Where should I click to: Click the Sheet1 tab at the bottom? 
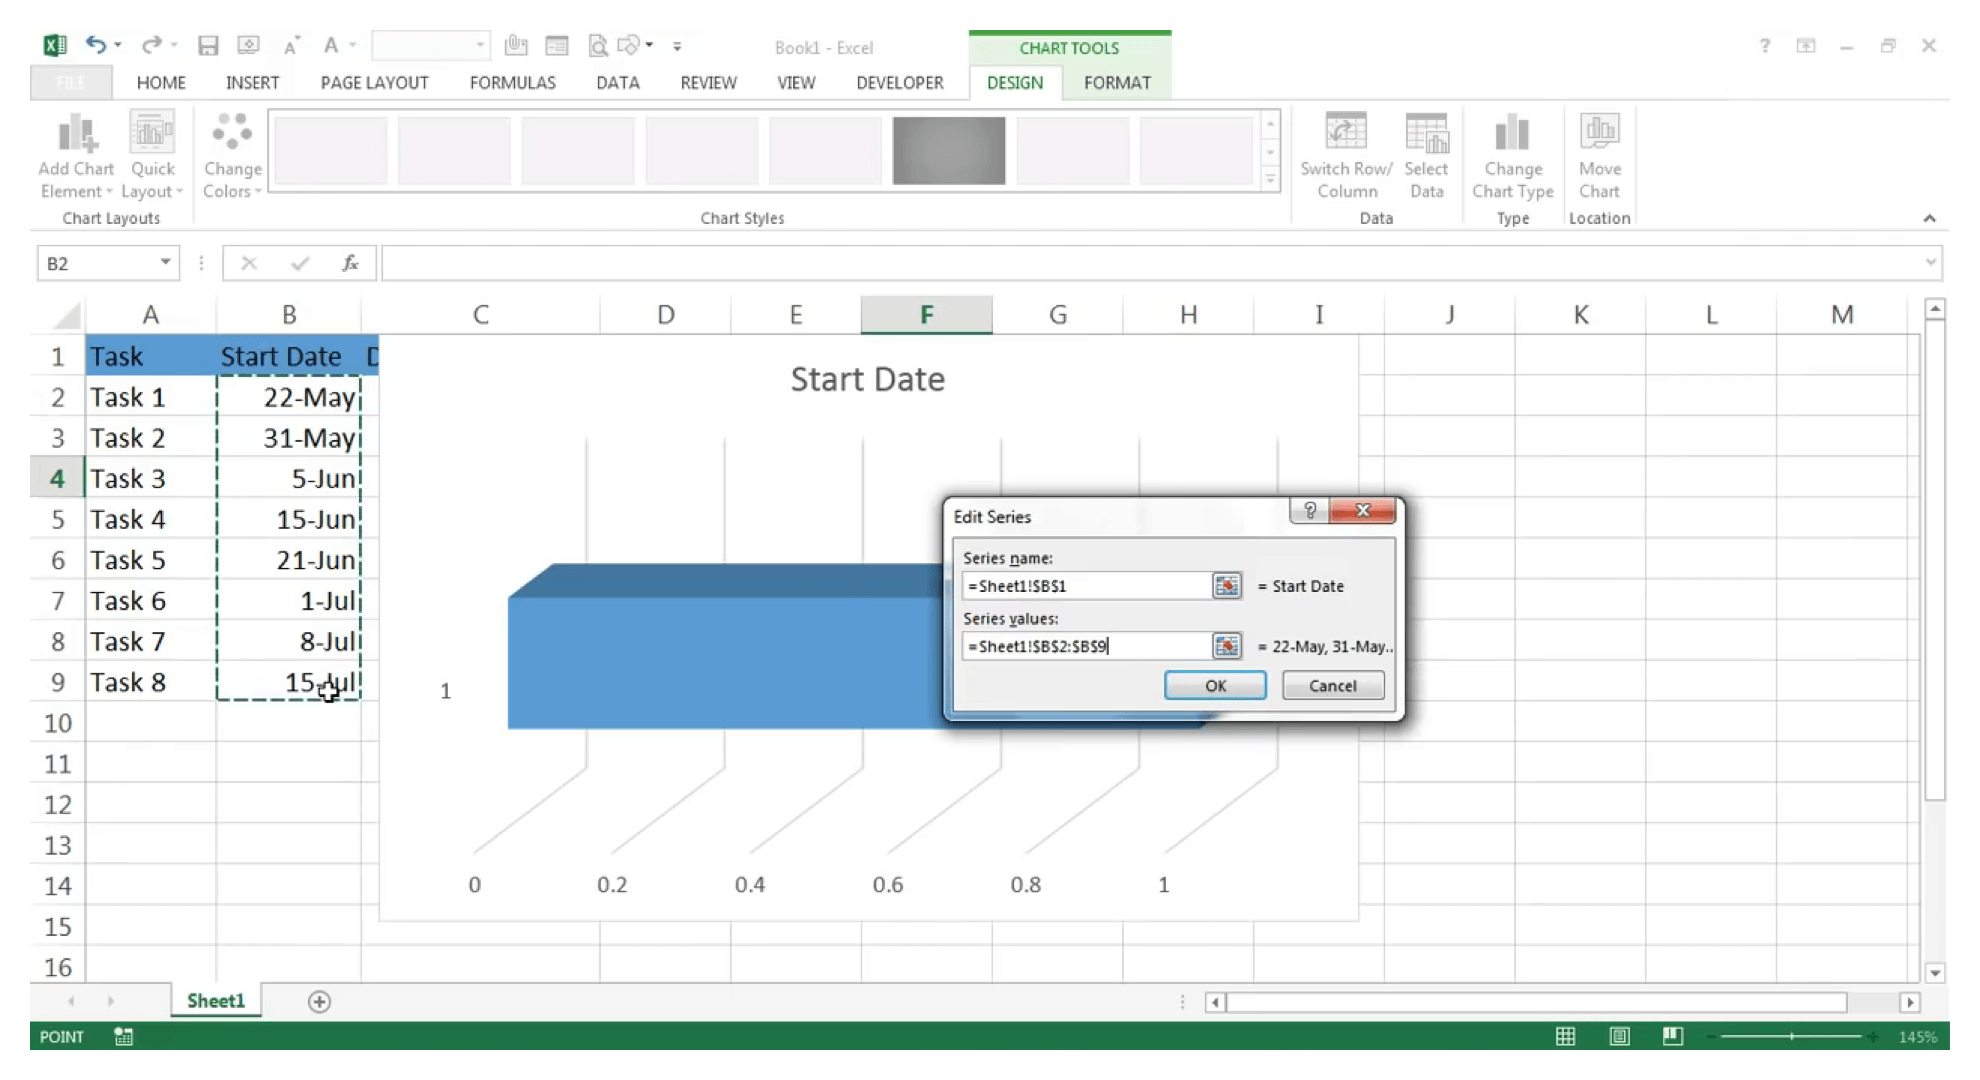[215, 1000]
